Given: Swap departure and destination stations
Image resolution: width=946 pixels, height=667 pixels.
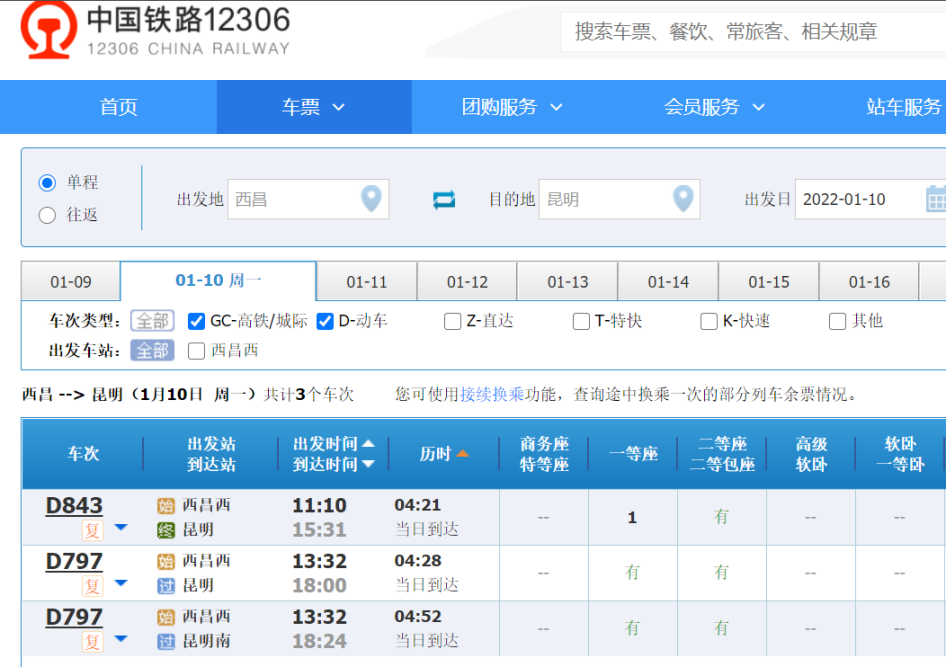Looking at the screenshot, I should 444,200.
